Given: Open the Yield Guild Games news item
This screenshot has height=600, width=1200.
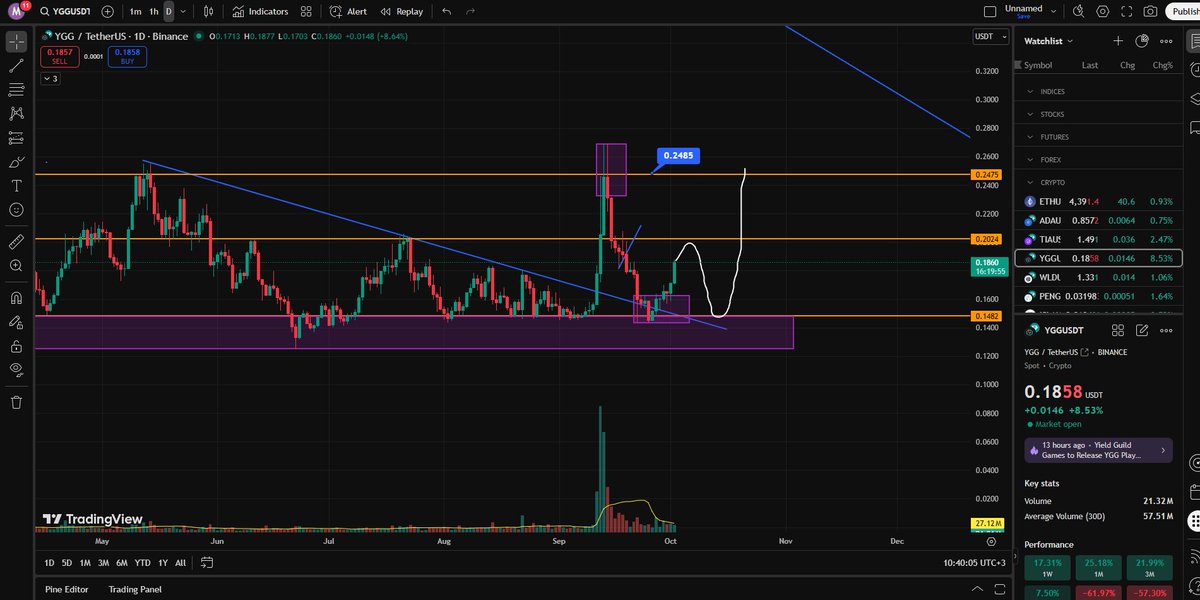Looking at the screenshot, I should coord(1098,450).
